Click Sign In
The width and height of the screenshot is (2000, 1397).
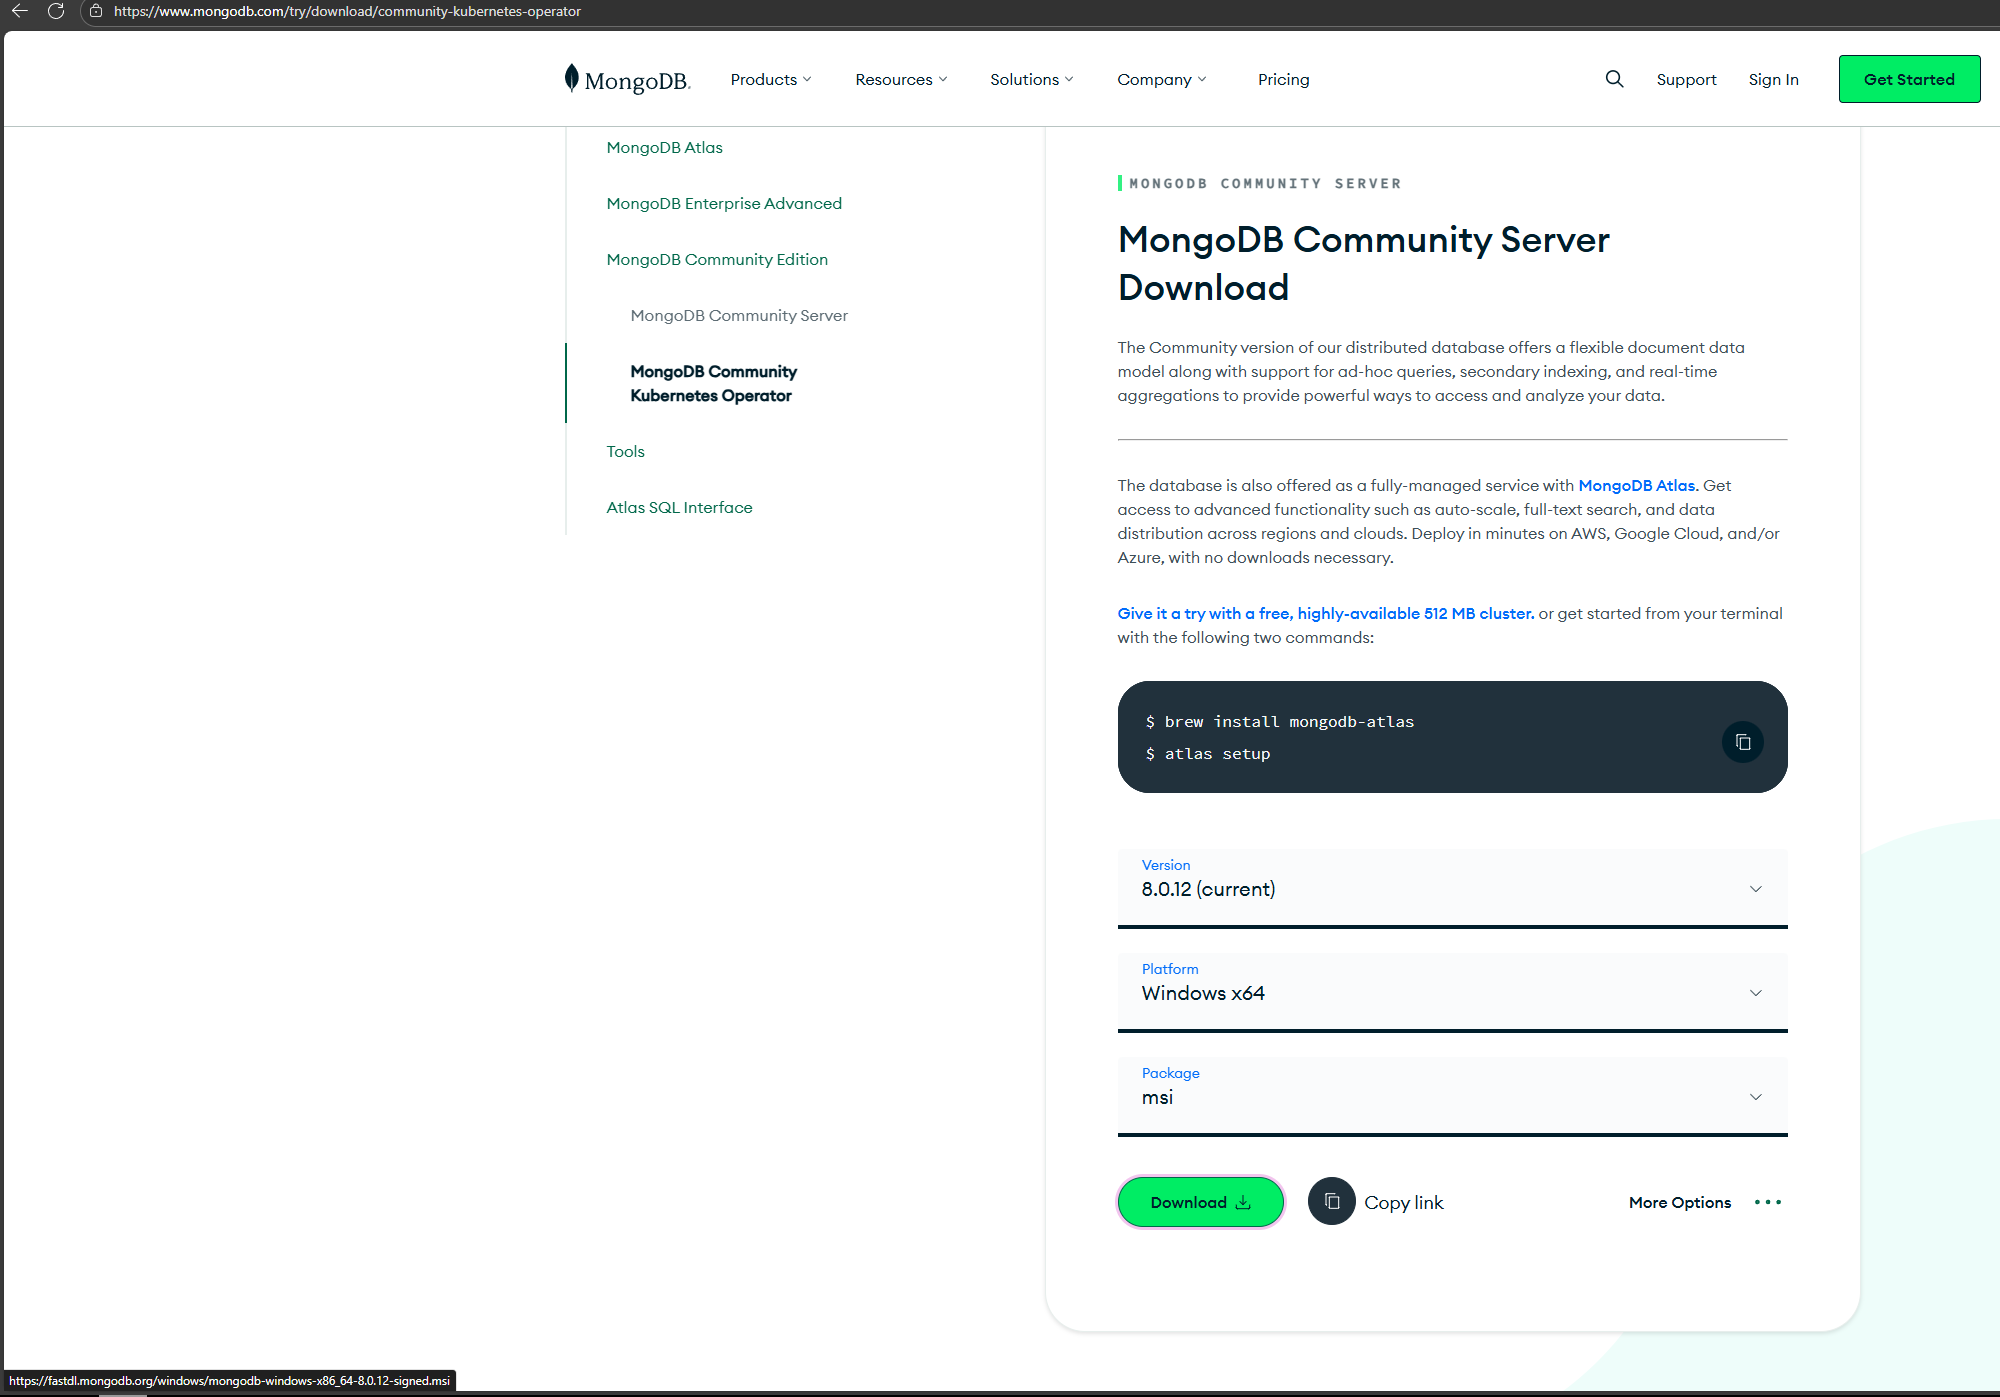[1773, 79]
